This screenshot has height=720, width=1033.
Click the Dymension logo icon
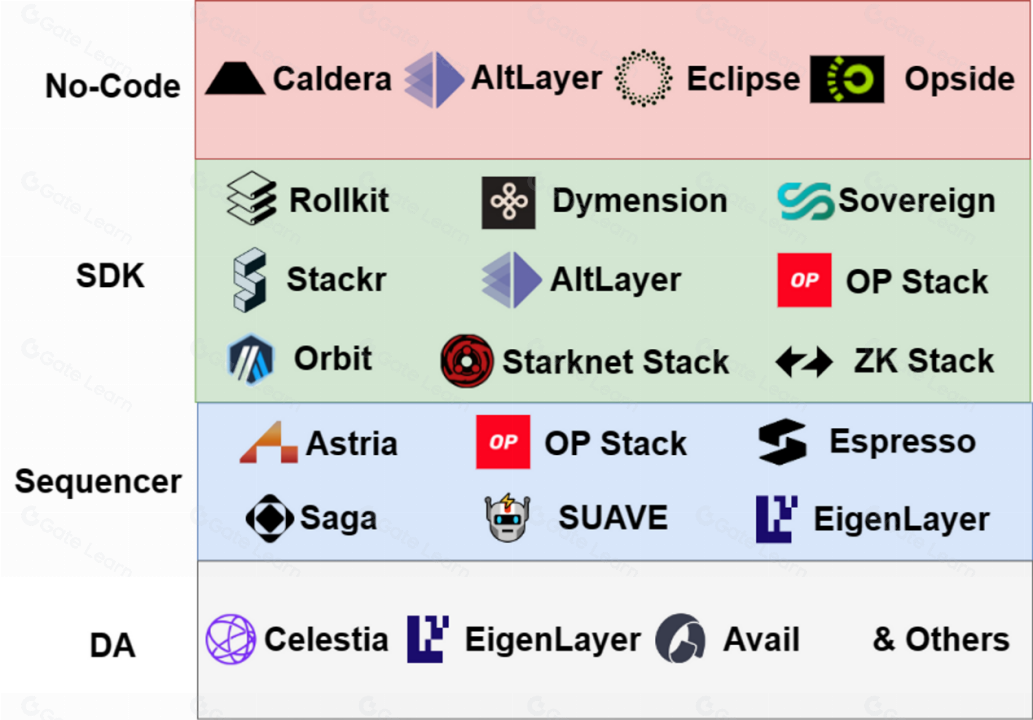click(508, 202)
